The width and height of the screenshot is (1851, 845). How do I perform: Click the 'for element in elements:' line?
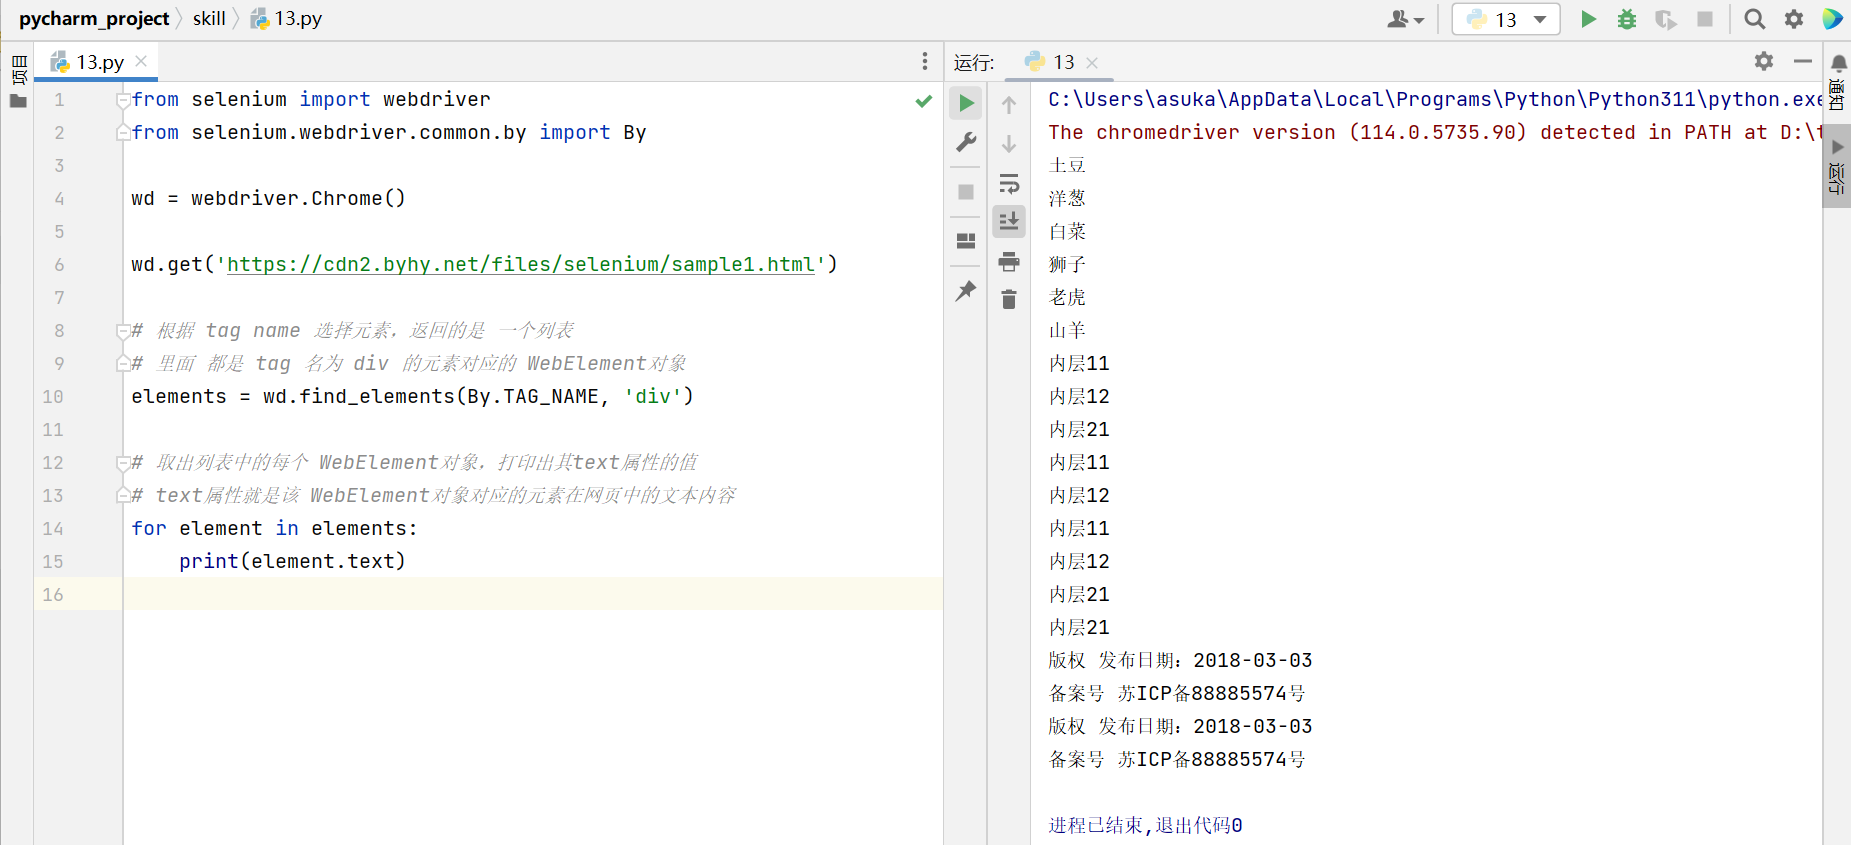coord(274,528)
